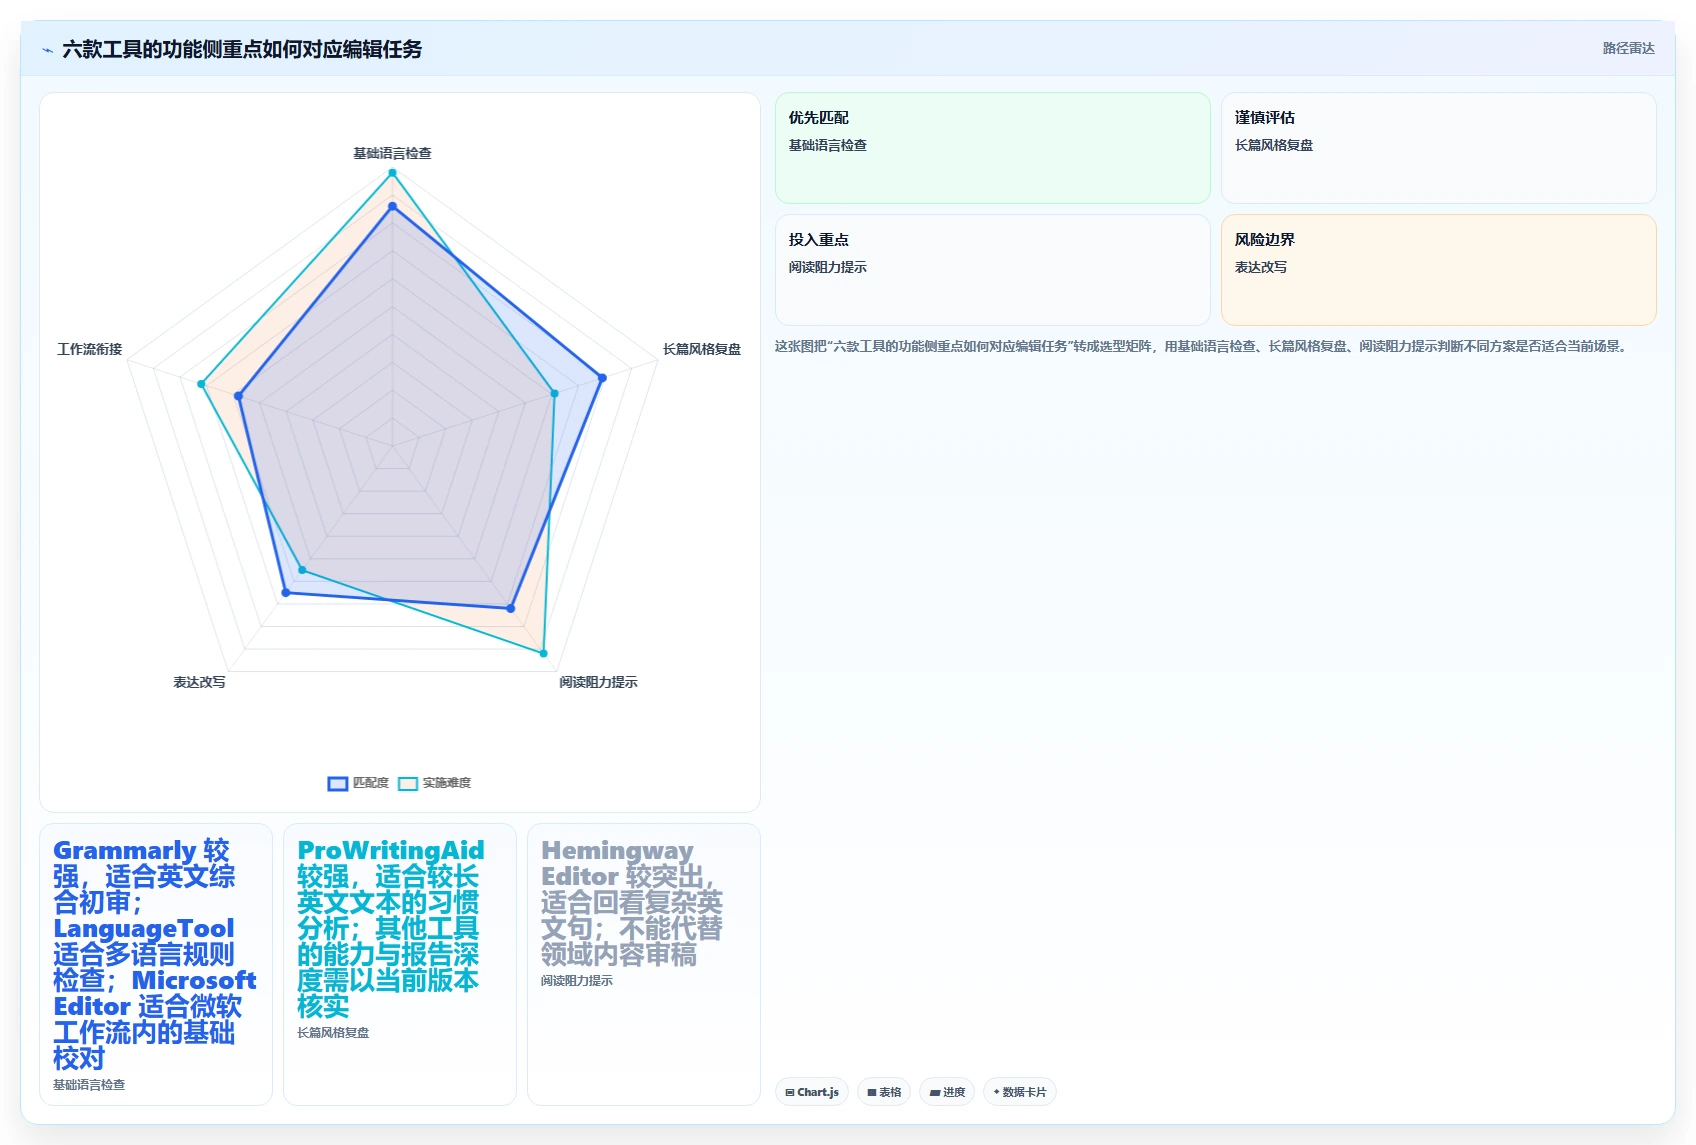Click the 实施难度 legend label

(x=446, y=783)
